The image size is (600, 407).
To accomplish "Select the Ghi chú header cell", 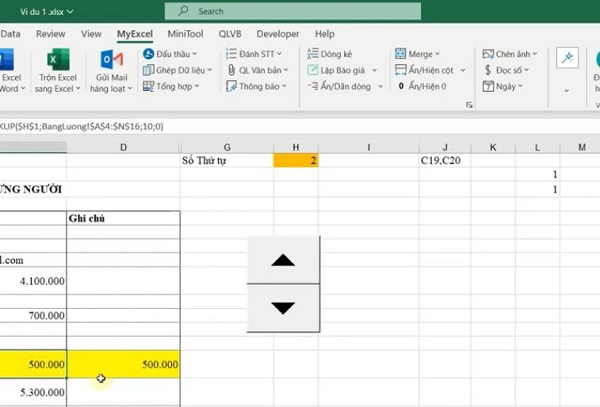I will click(123, 218).
